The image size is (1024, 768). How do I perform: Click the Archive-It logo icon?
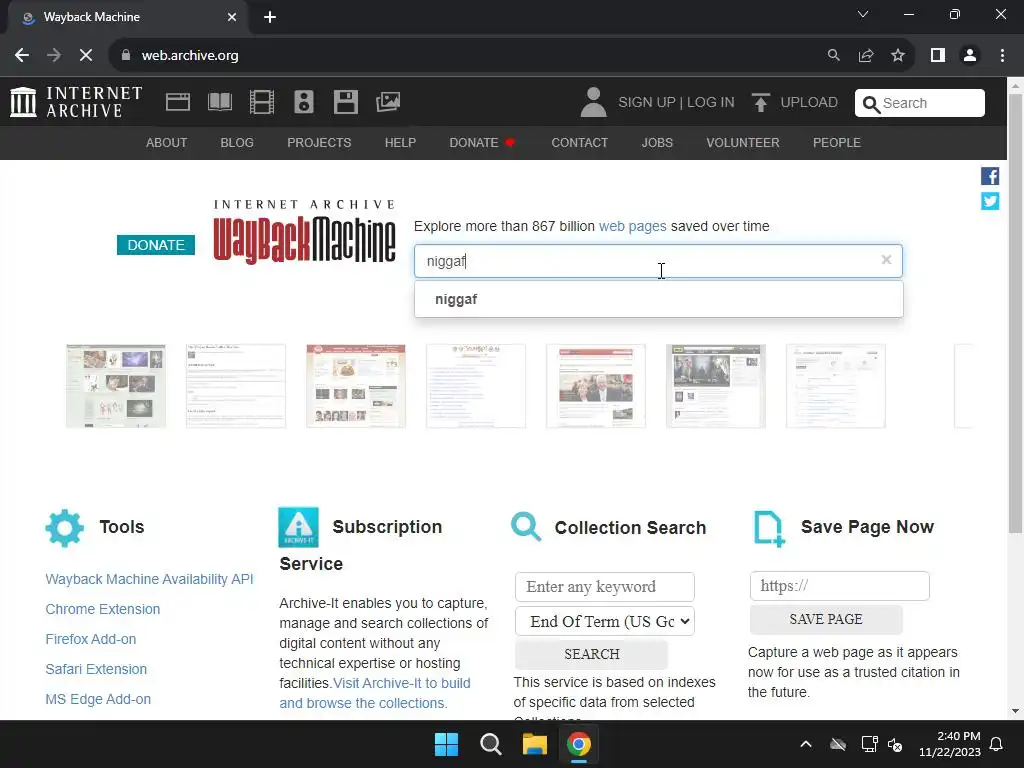click(298, 528)
